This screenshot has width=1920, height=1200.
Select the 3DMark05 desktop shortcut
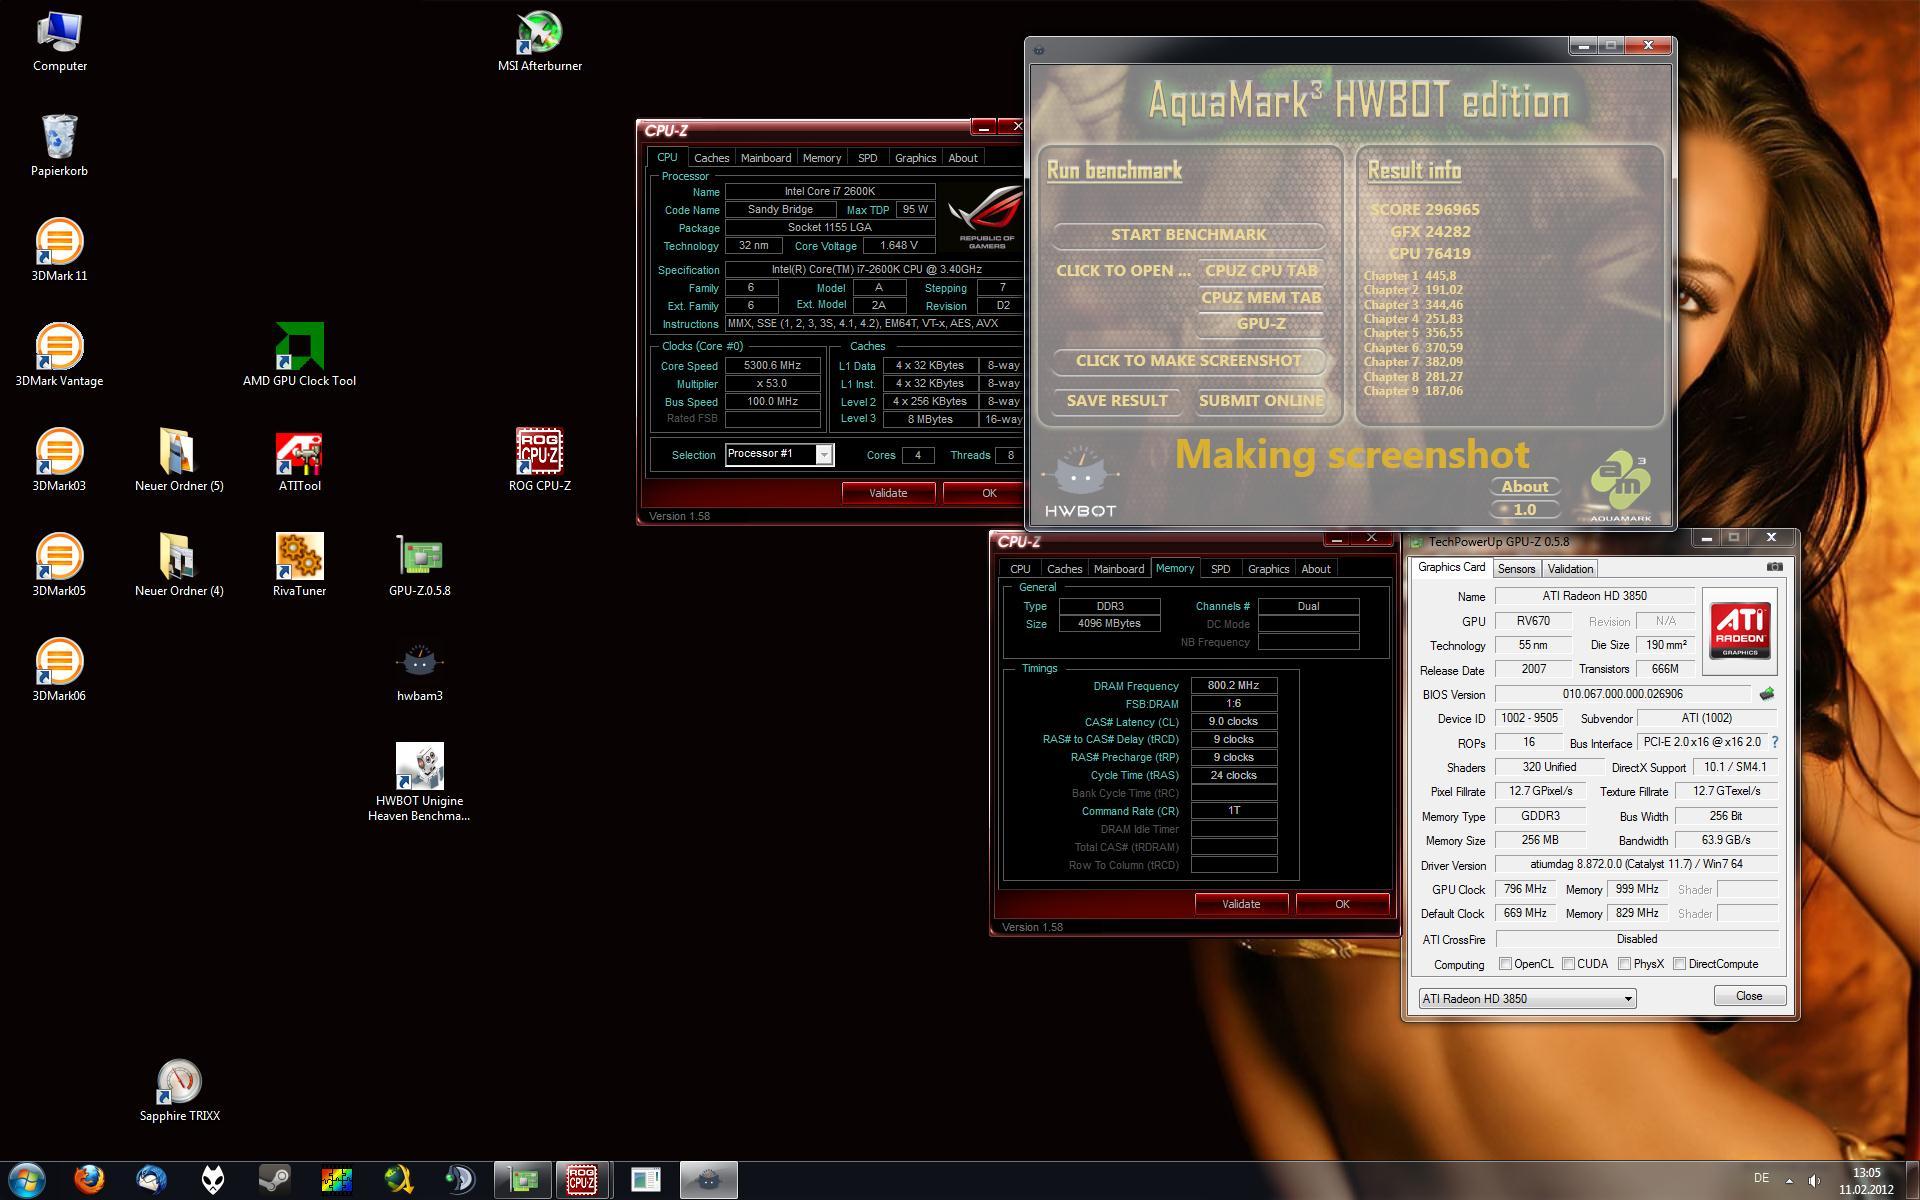60,566
